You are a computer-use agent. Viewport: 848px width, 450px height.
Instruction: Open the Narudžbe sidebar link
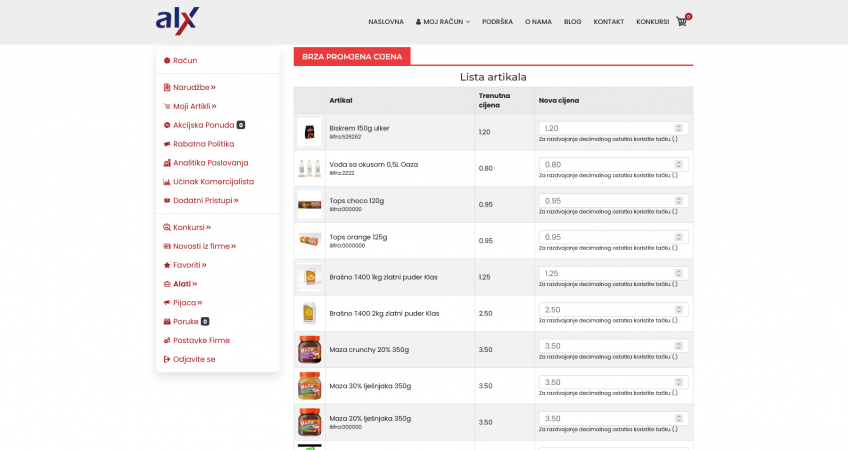(194, 87)
